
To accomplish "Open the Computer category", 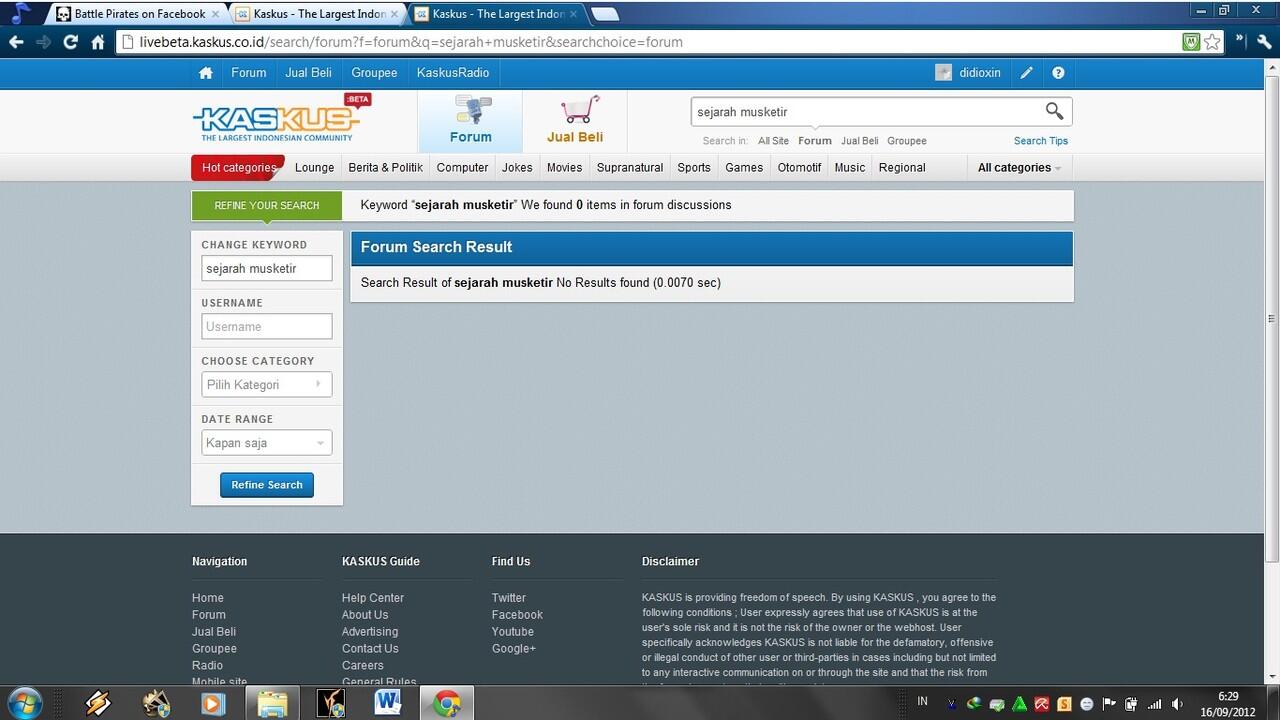I will pyautogui.click(x=462, y=168).
